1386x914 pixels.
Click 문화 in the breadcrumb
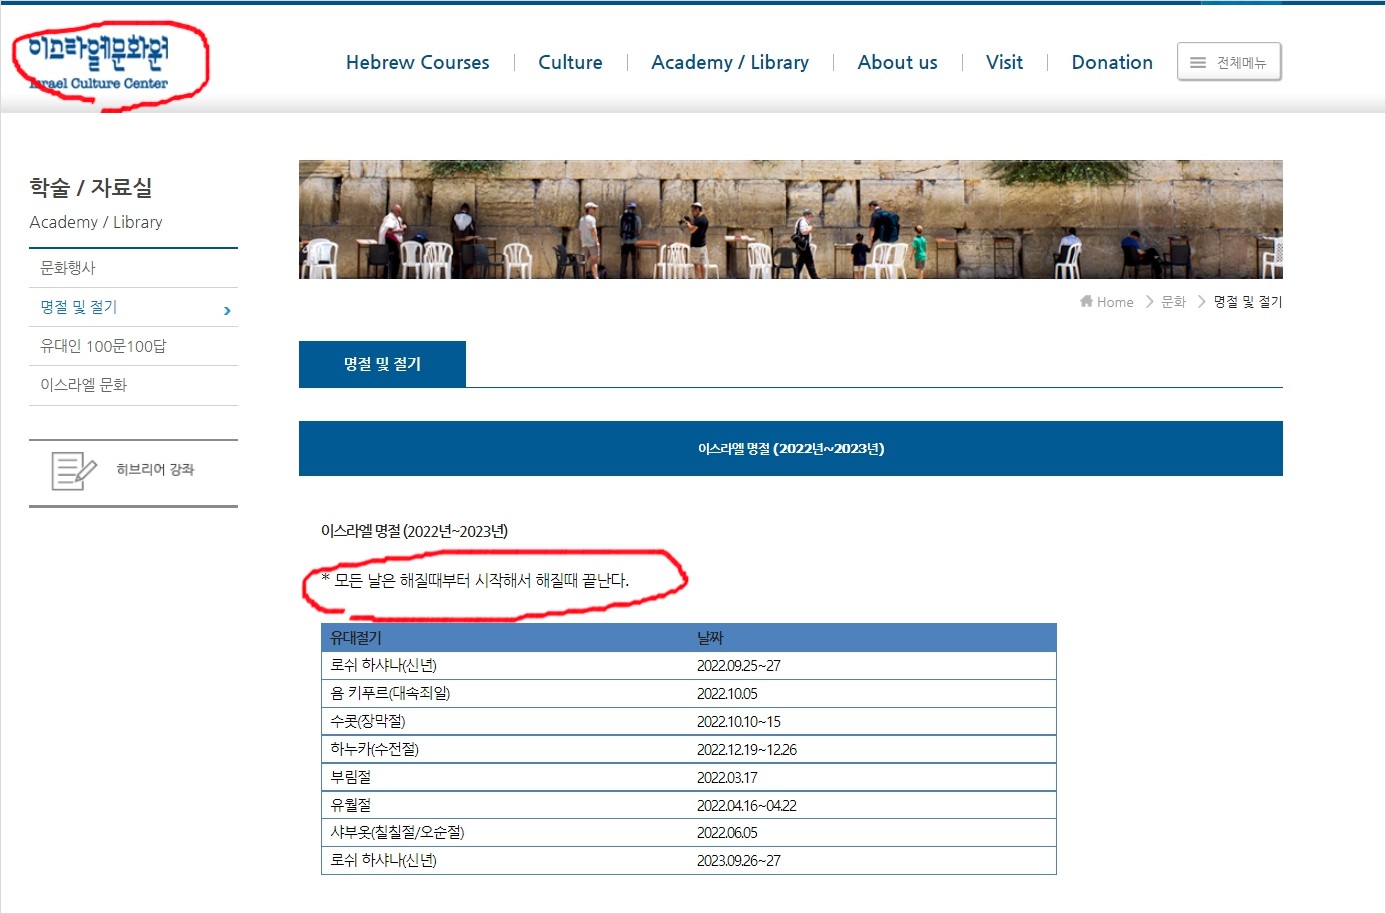[x=1173, y=302]
